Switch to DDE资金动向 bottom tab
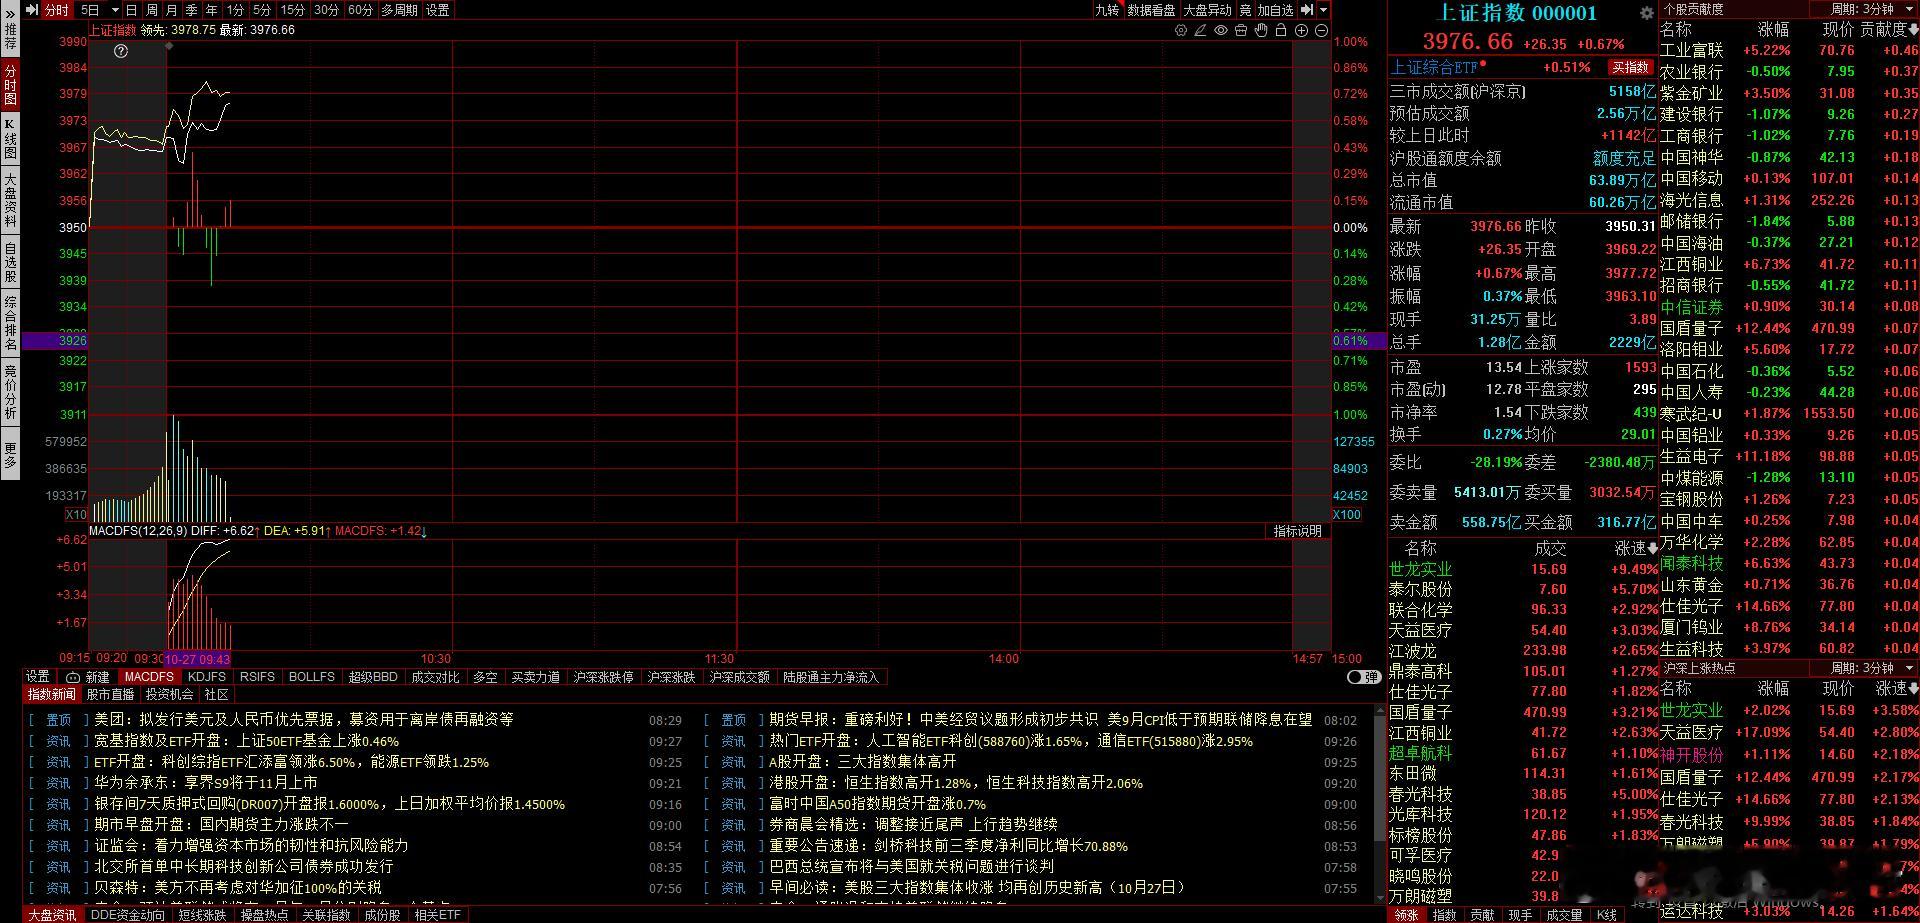 tap(127, 915)
